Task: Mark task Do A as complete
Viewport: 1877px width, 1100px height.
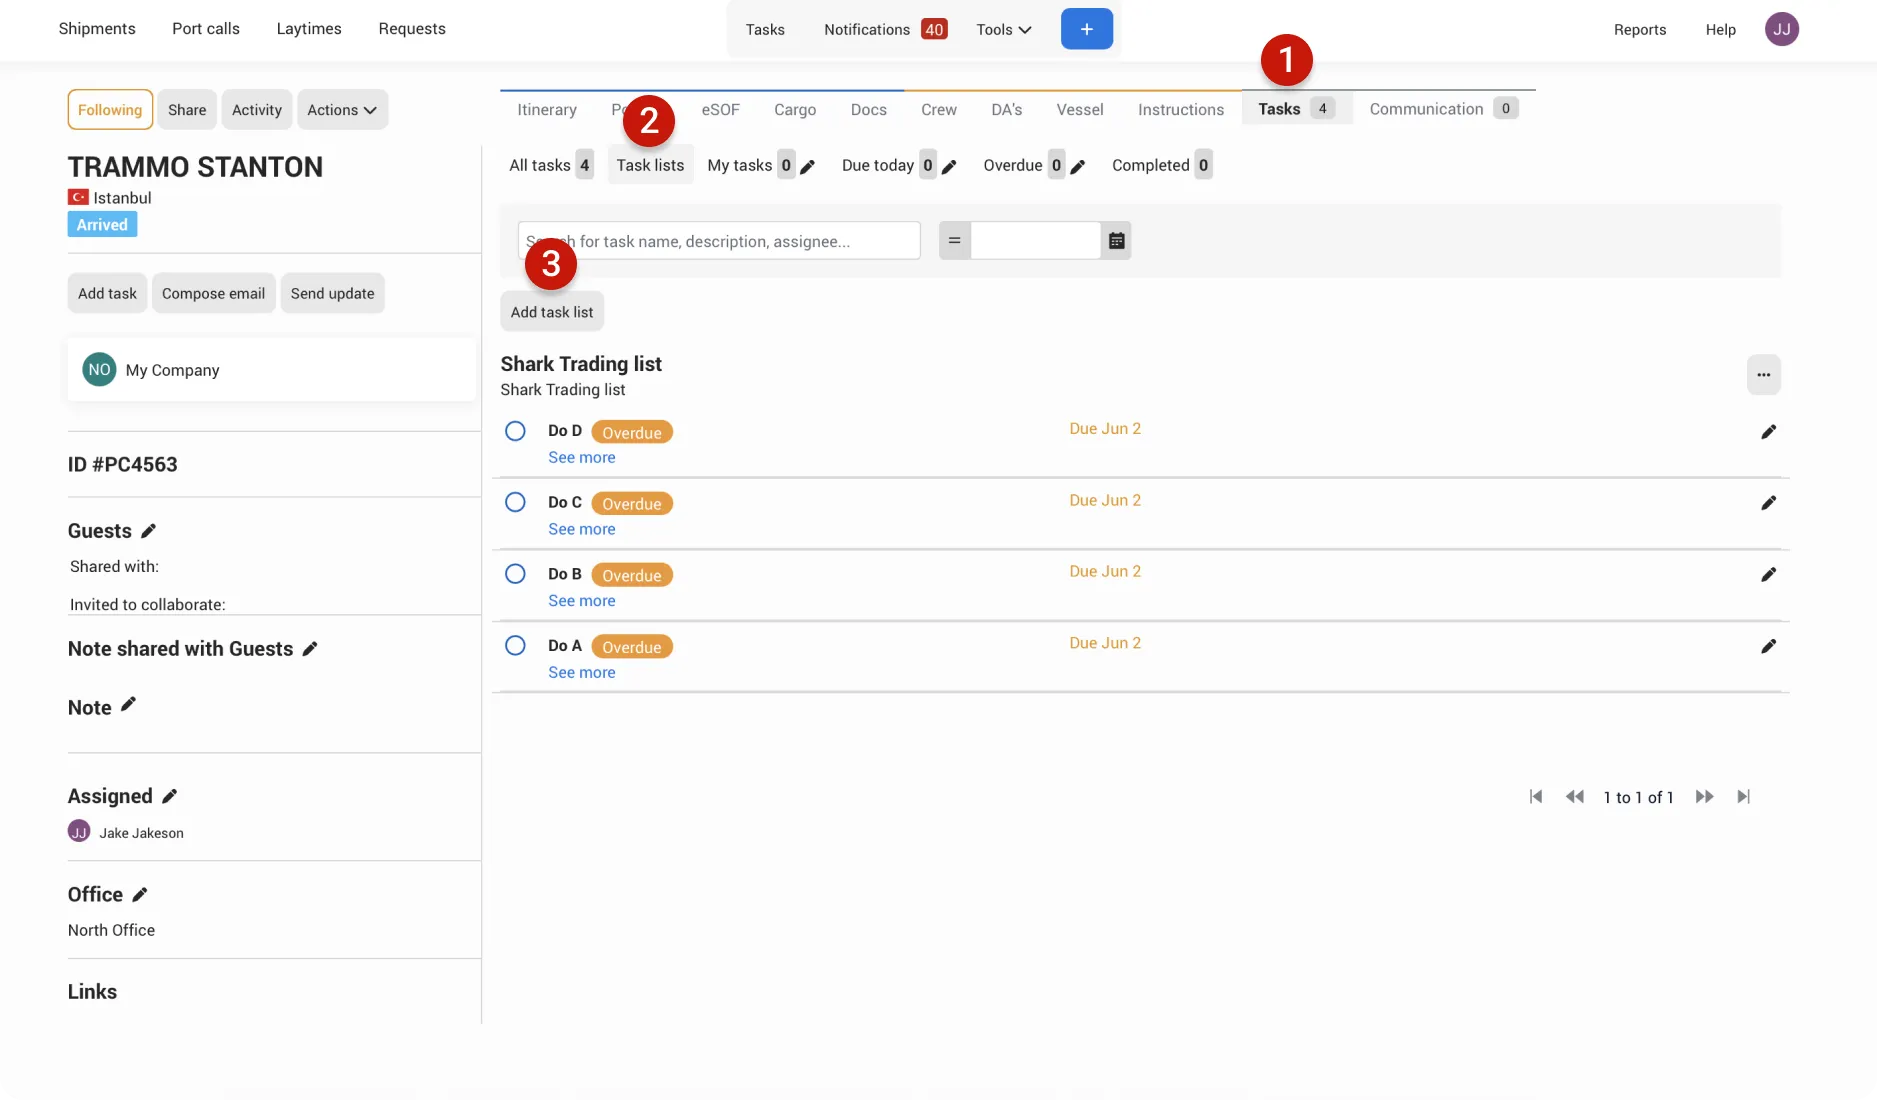Action: click(515, 646)
